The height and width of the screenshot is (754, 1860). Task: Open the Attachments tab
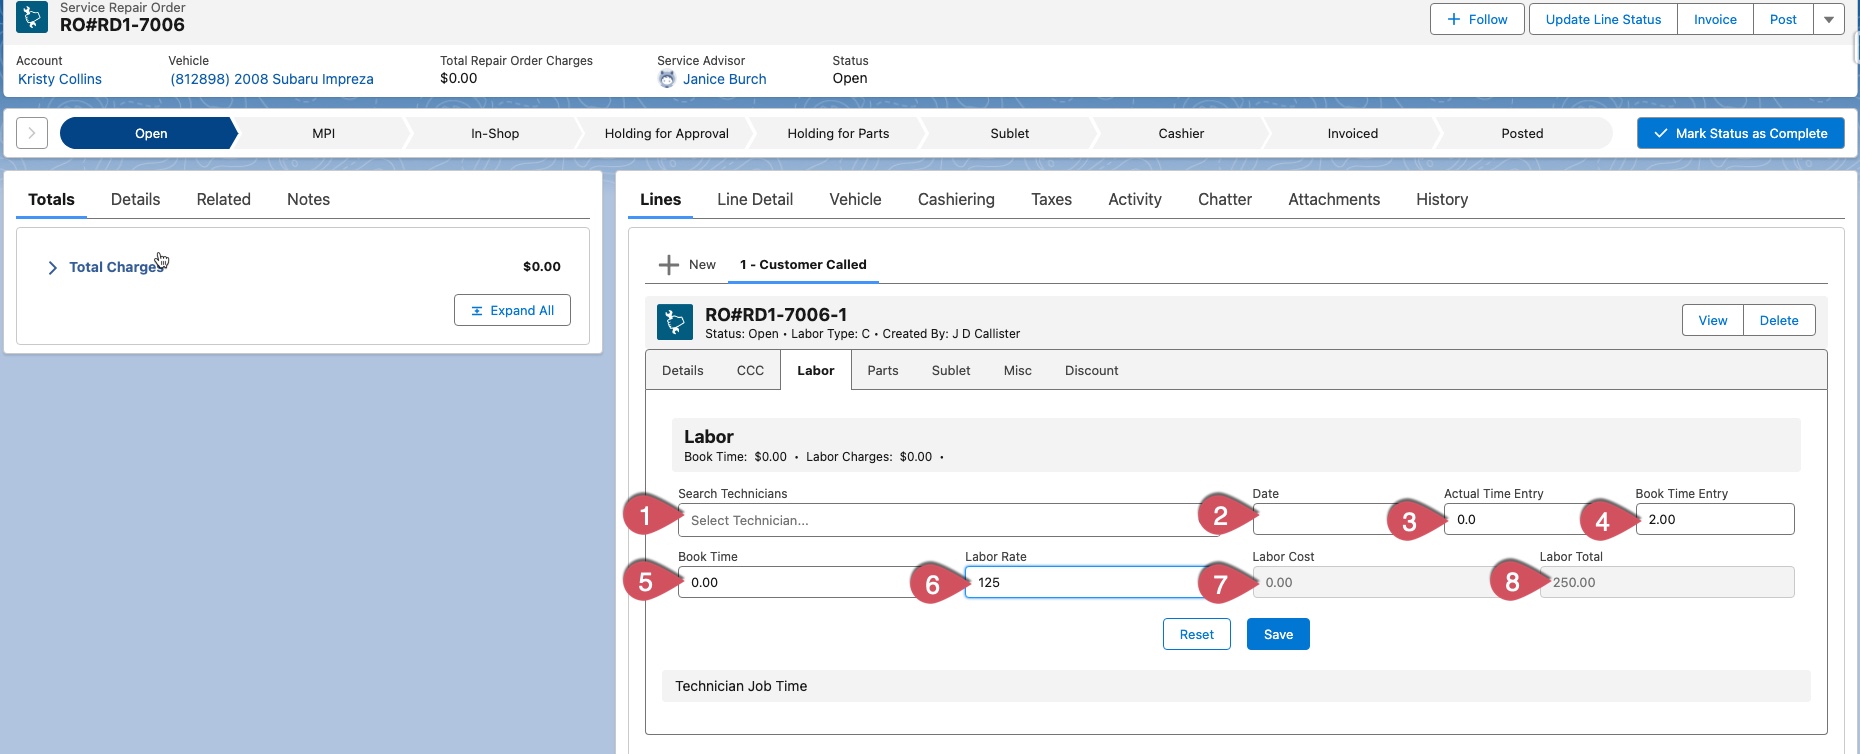(1334, 199)
